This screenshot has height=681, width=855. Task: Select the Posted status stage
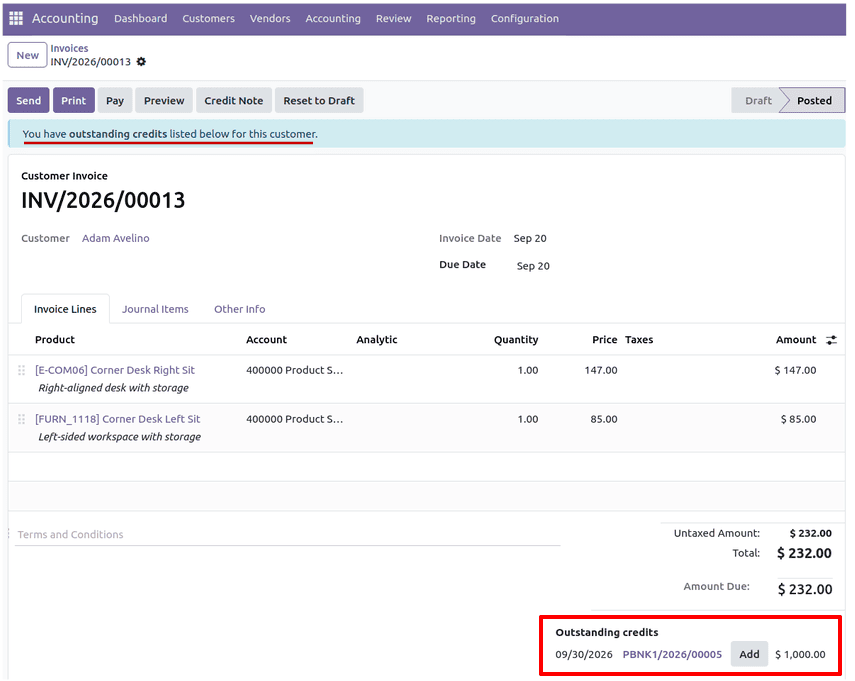pyautogui.click(x=814, y=100)
